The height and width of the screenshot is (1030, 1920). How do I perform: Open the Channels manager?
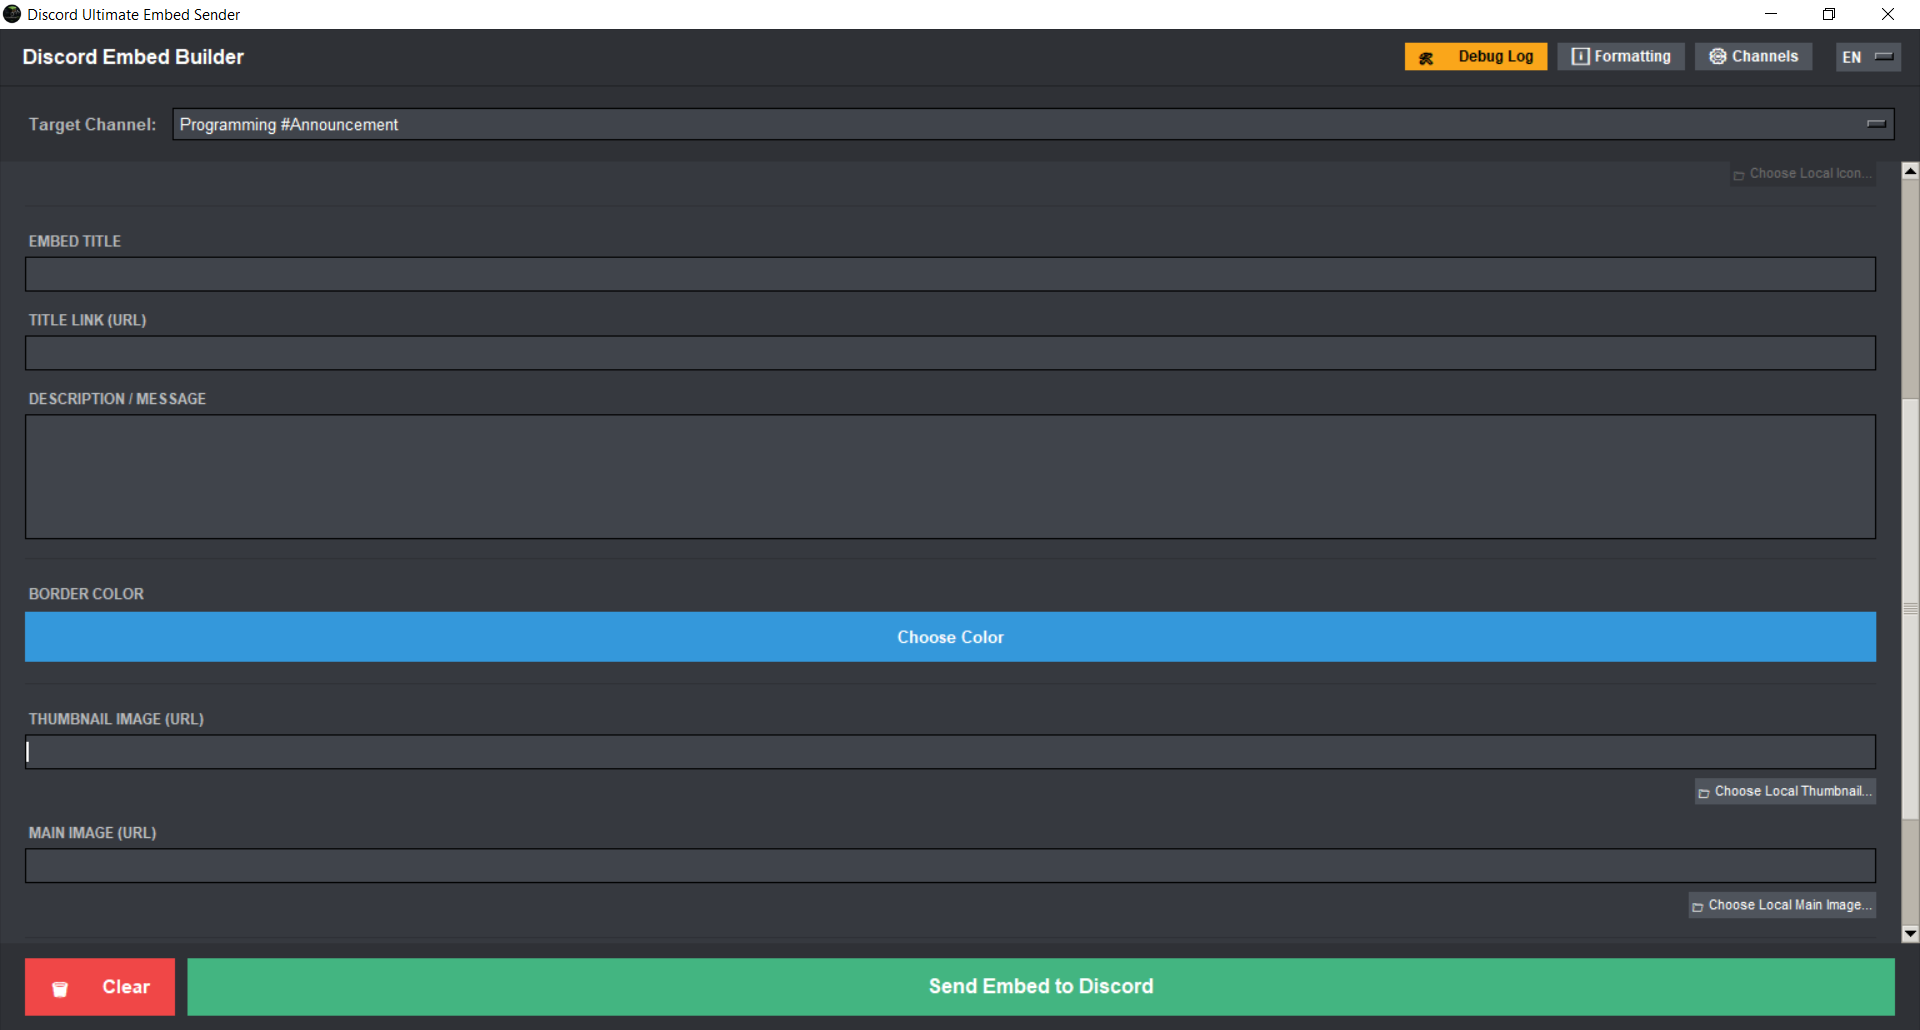[x=1753, y=57]
